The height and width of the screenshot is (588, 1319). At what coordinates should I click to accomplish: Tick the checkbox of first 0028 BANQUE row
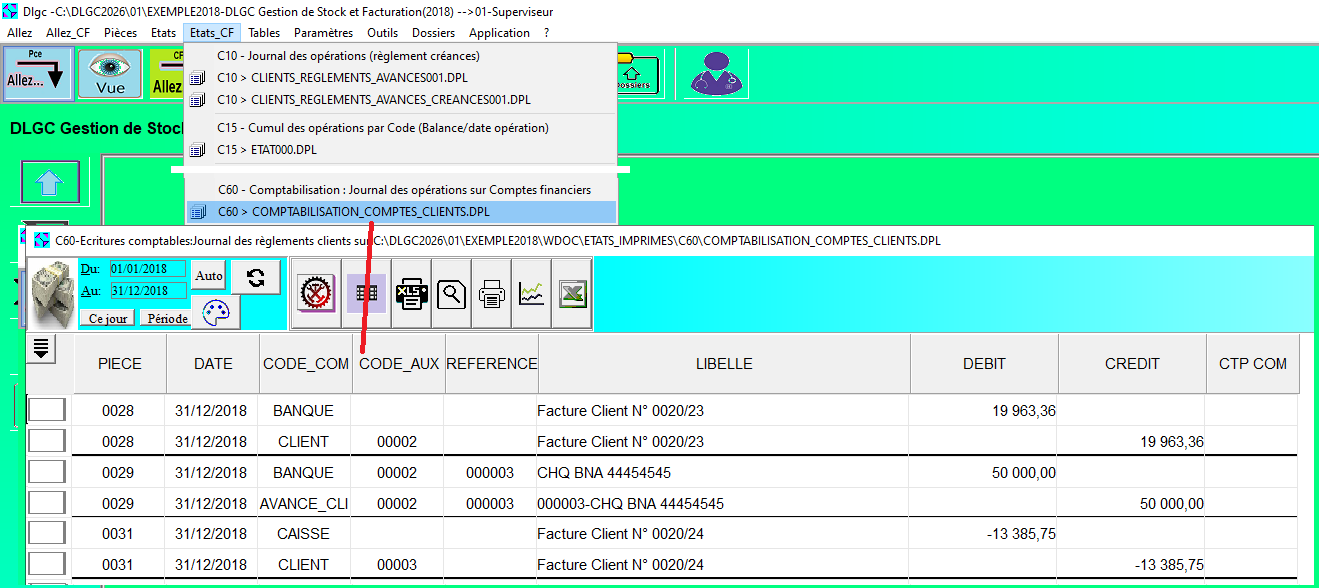coord(47,410)
